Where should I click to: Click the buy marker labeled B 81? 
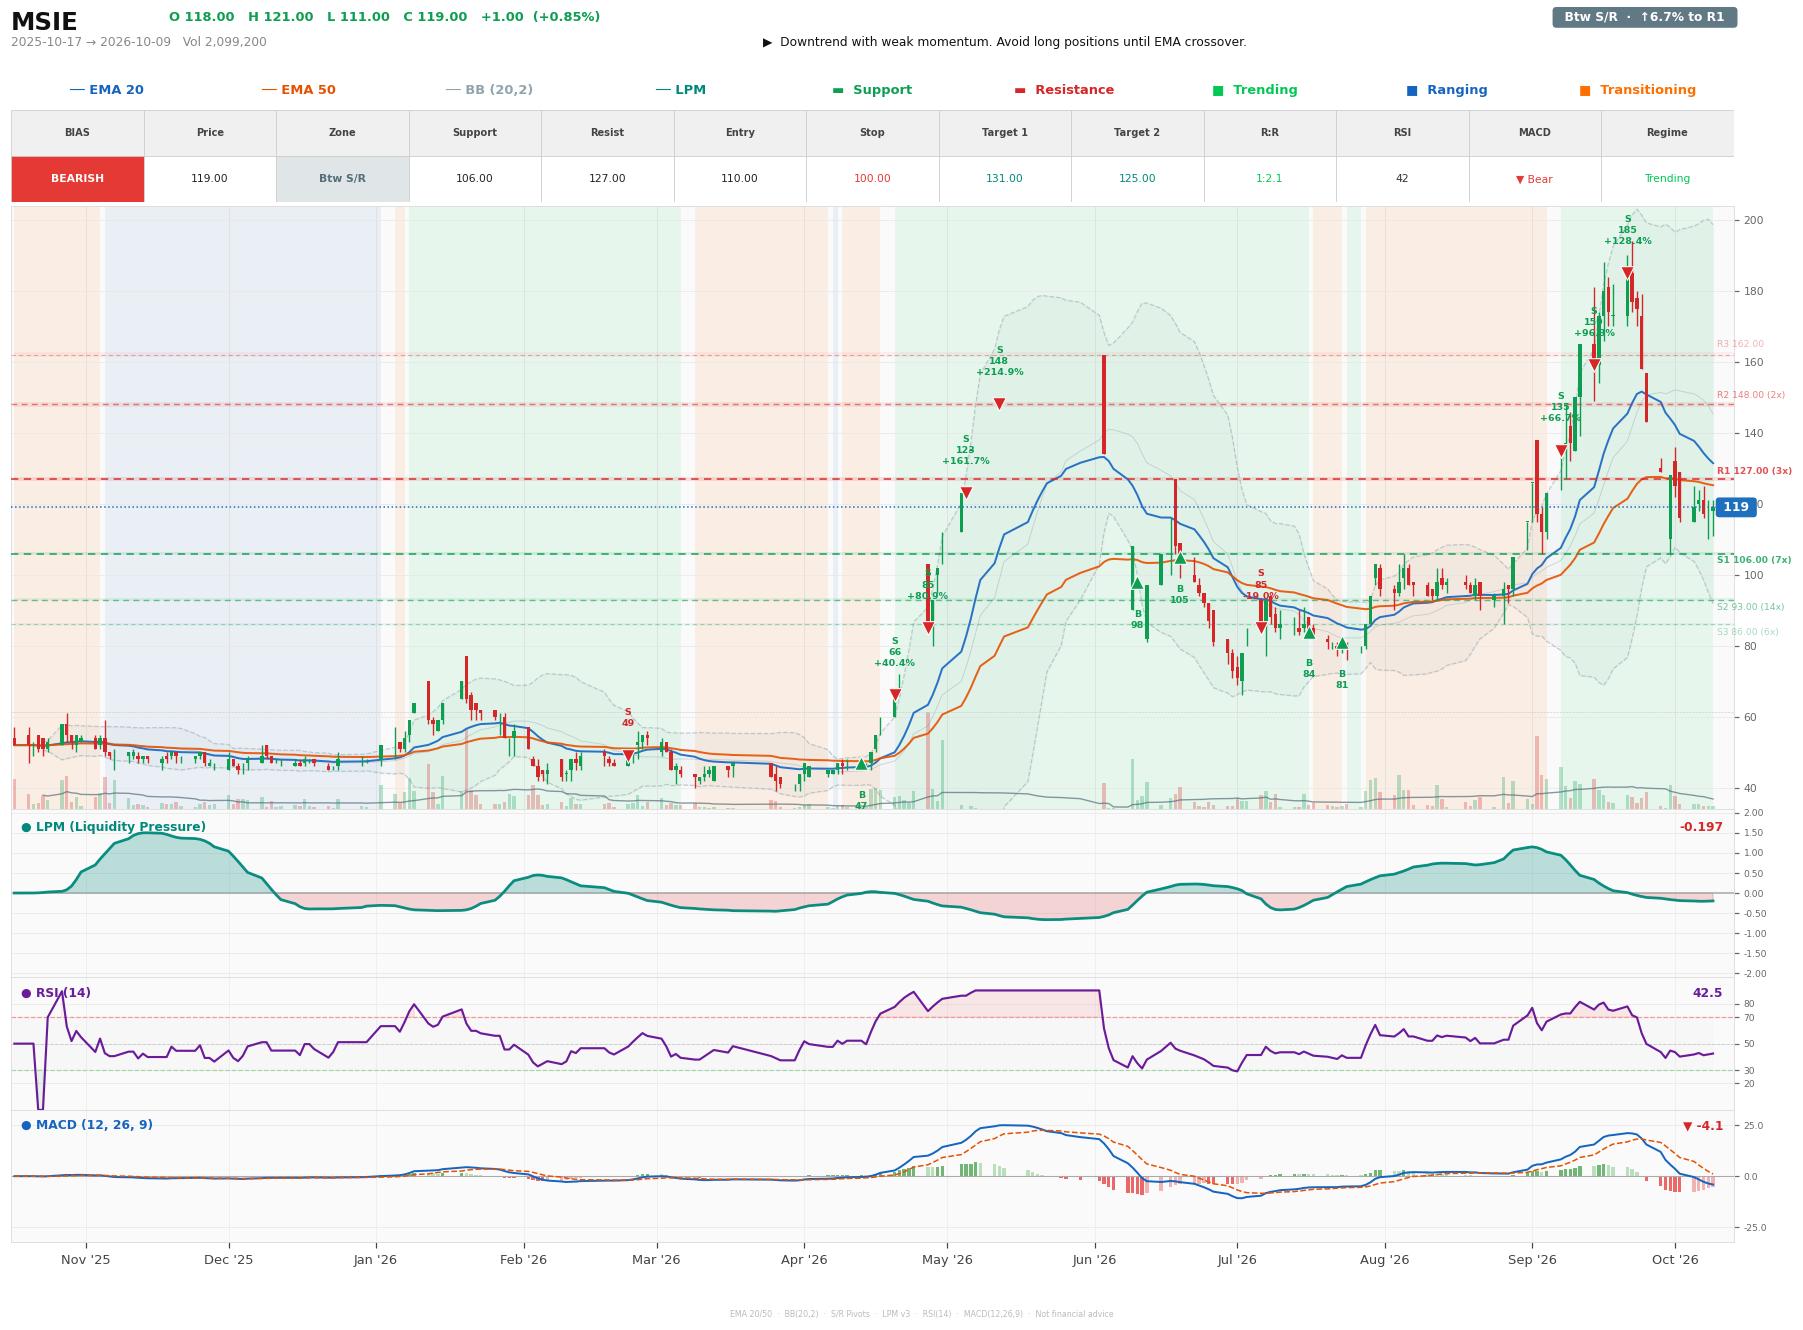coord(1342,644)
